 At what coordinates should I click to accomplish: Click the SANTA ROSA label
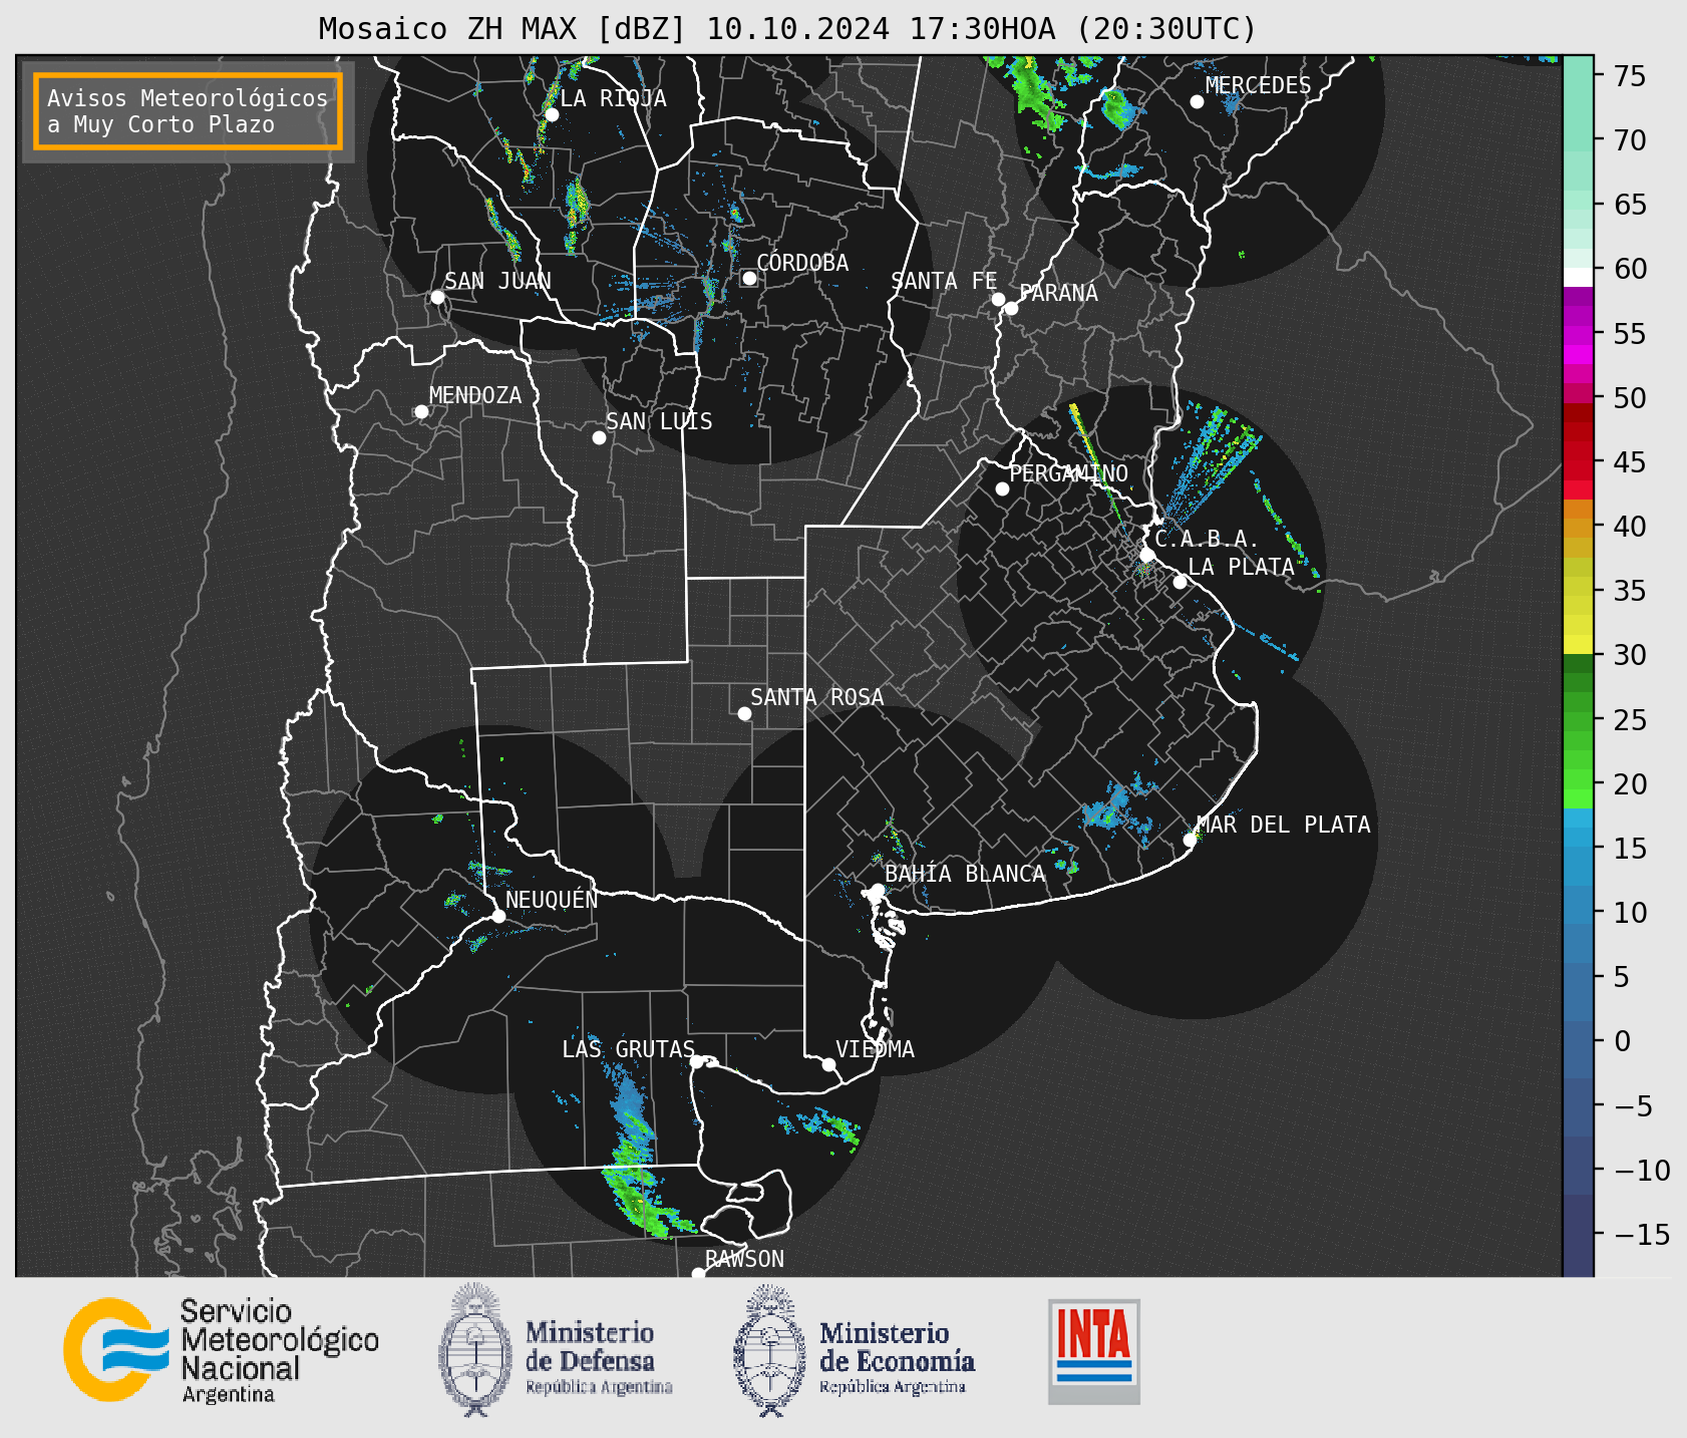click(x=817, y=696)
